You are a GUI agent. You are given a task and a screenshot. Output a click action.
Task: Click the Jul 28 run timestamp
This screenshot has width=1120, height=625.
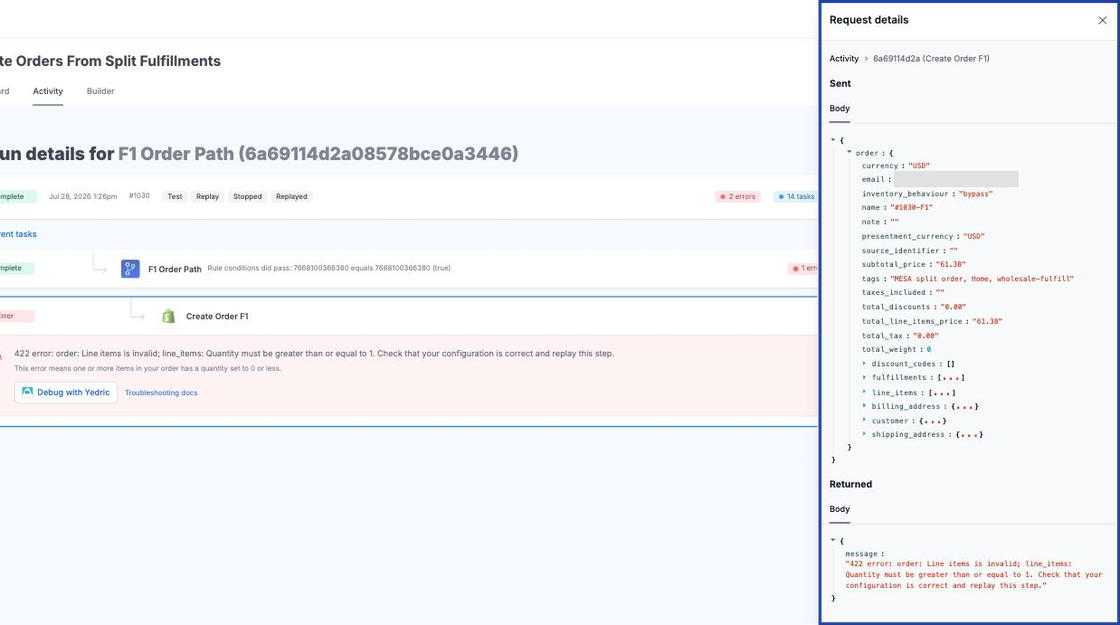click(x=83, y=196)
